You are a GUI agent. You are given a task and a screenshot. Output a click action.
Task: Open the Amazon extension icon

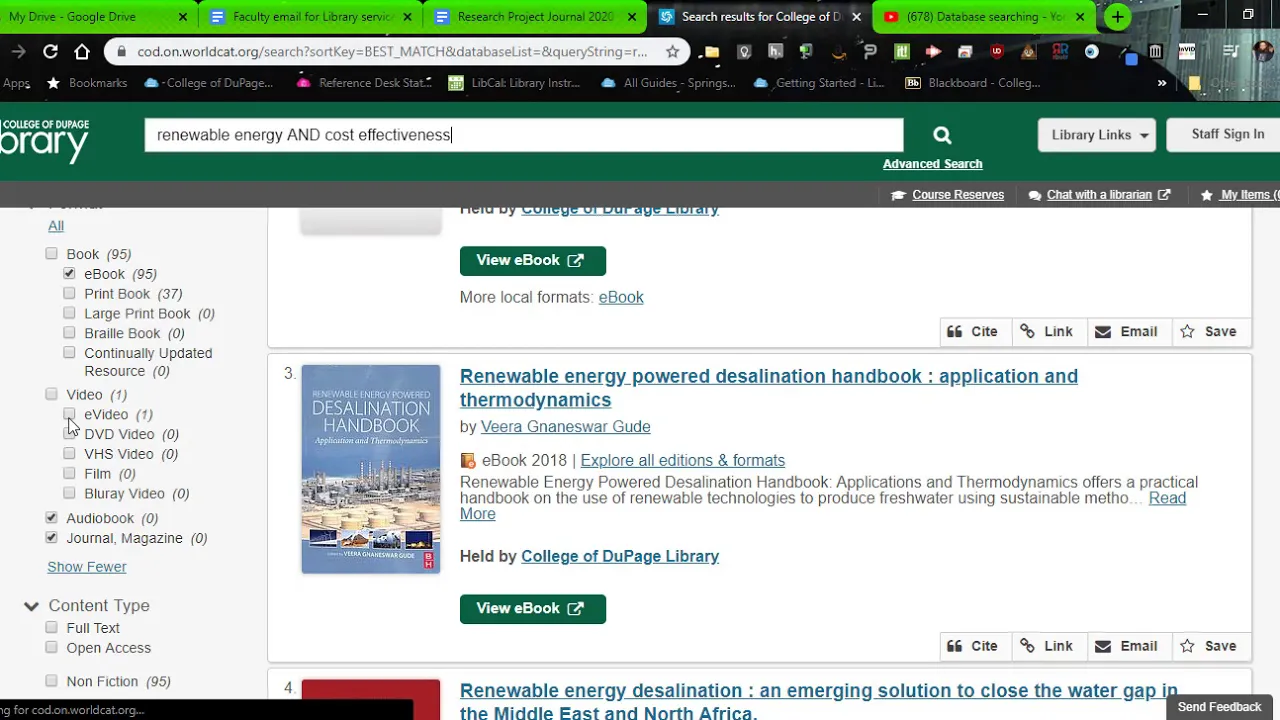(x=839, y=52)
